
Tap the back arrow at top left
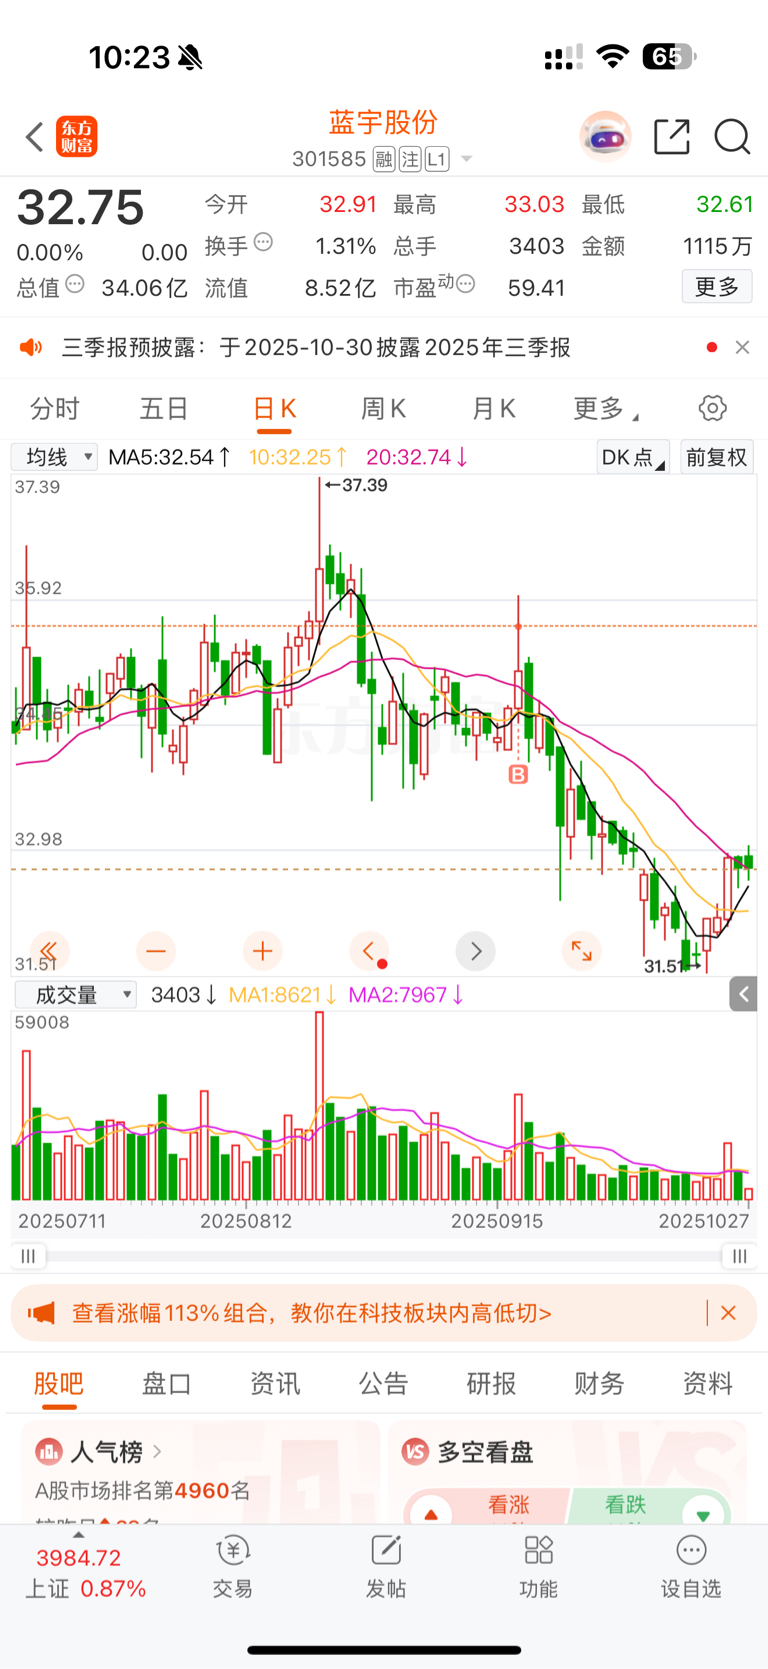tap(35, 137)
